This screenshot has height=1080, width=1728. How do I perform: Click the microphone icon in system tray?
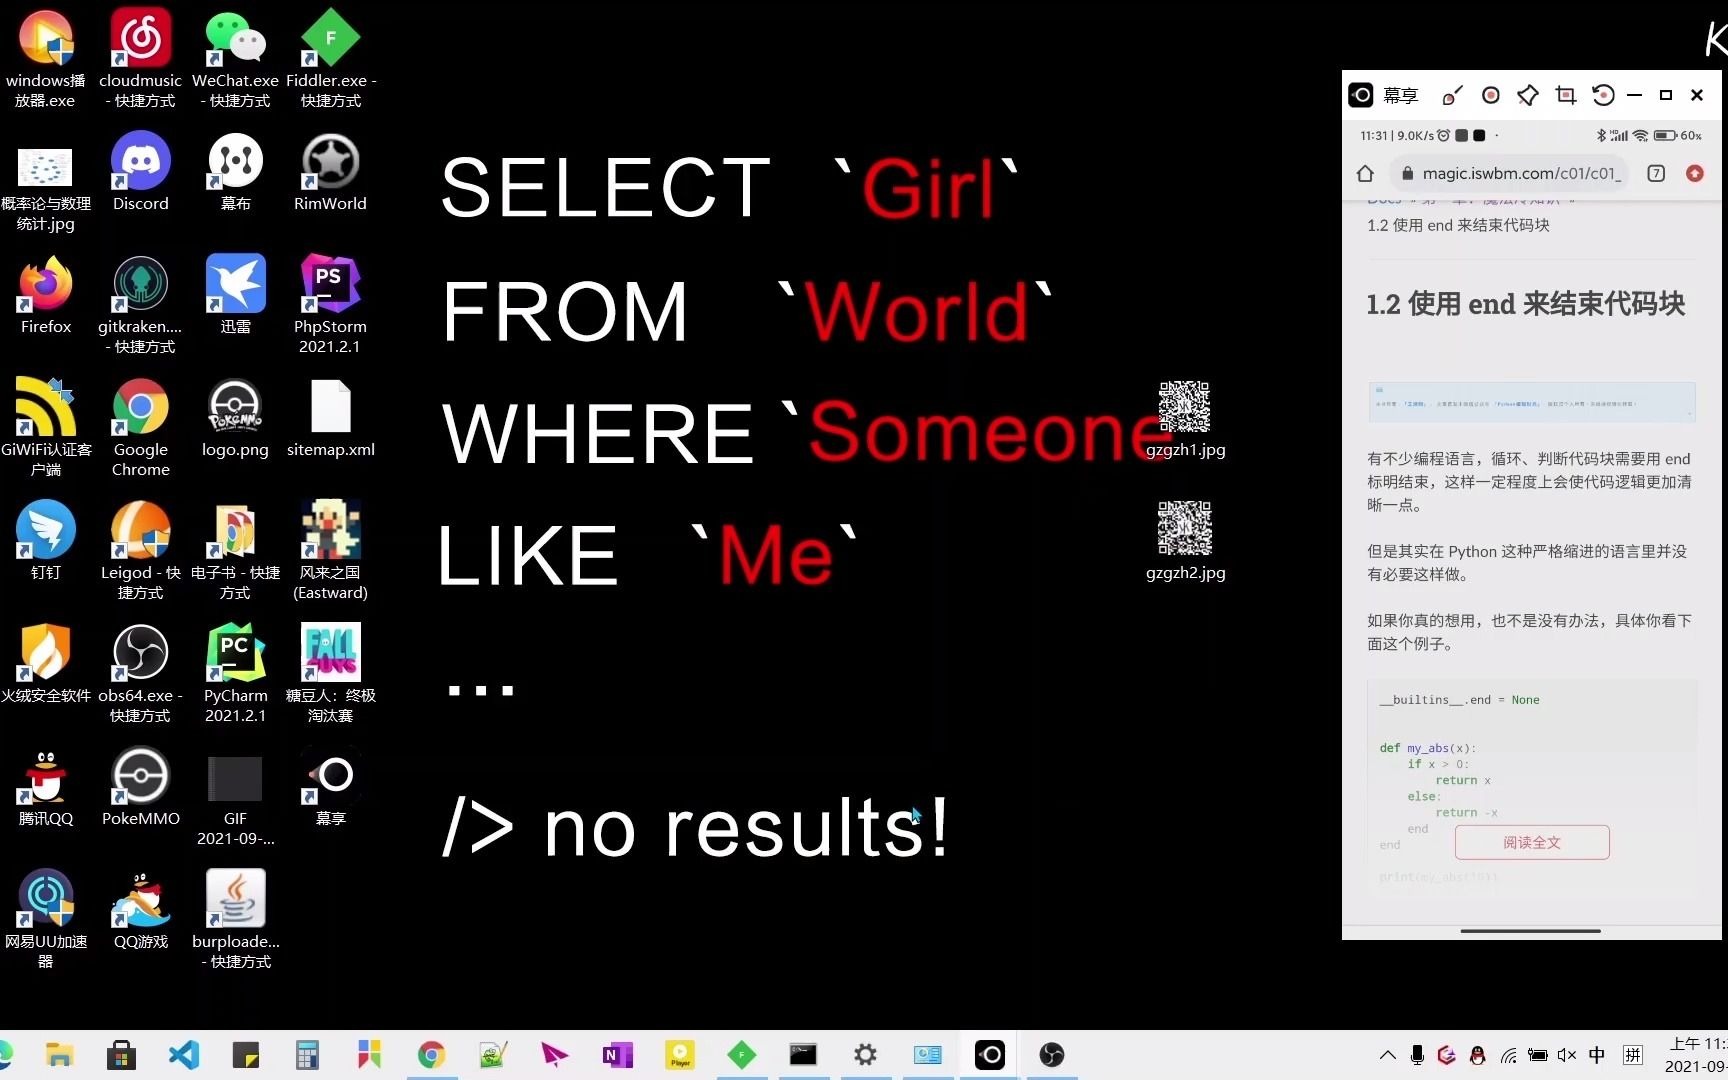coord(1417,1055)
